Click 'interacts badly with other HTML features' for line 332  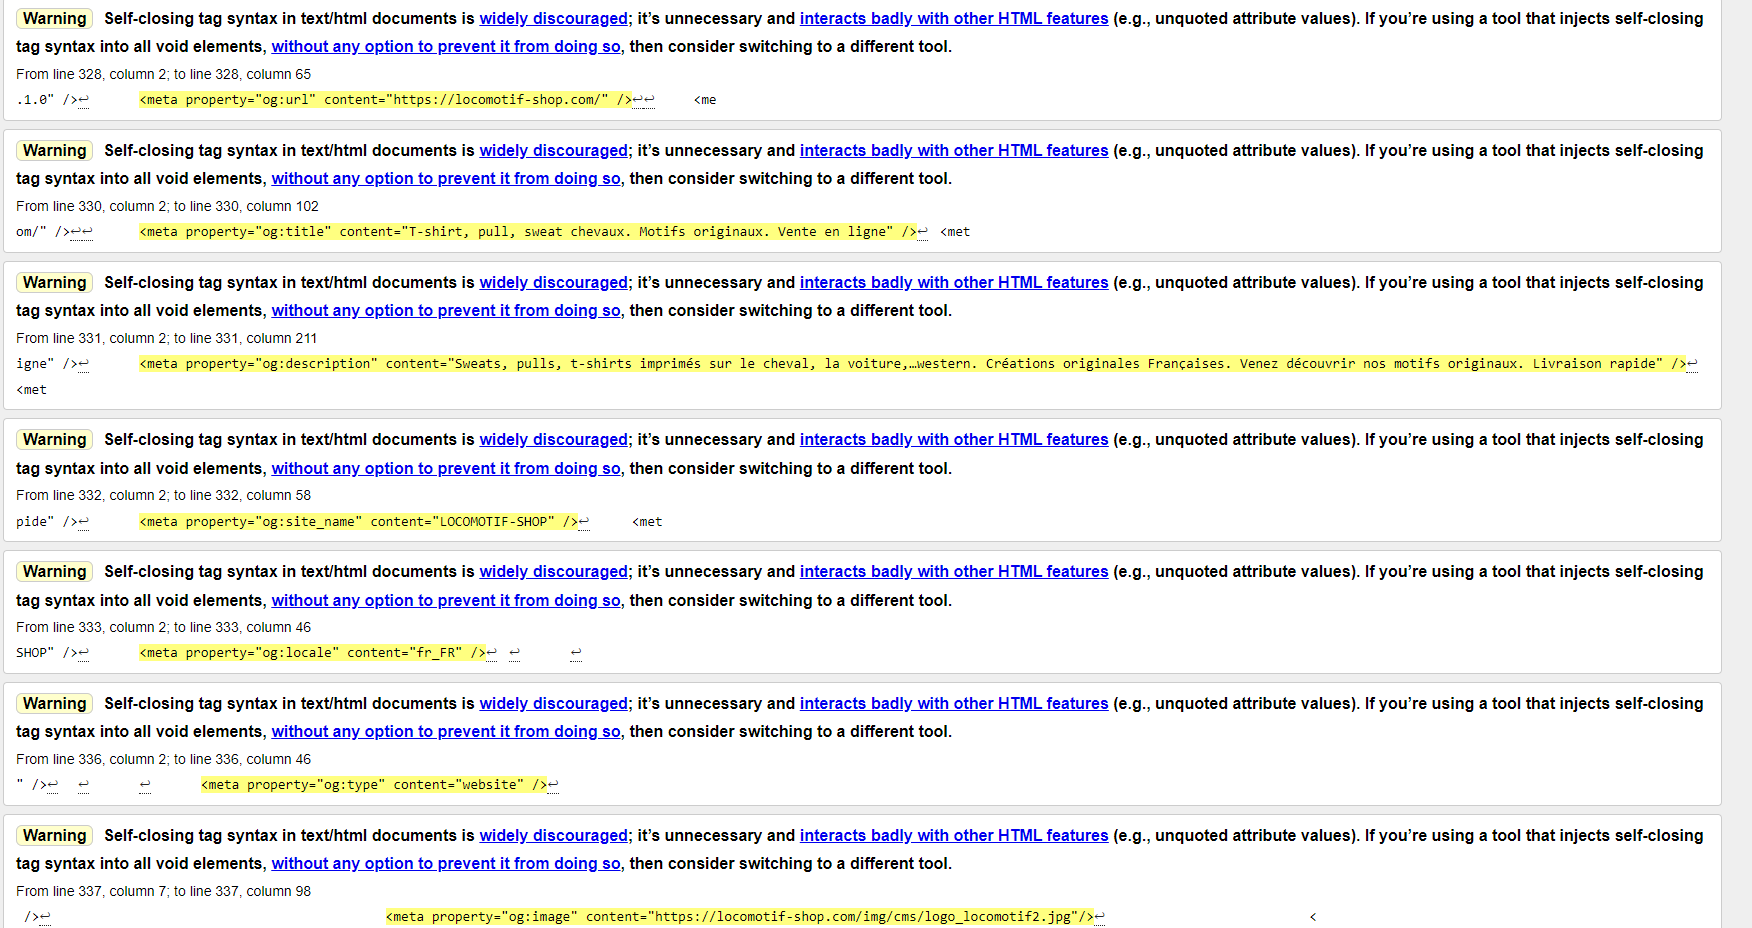(954, 440)
